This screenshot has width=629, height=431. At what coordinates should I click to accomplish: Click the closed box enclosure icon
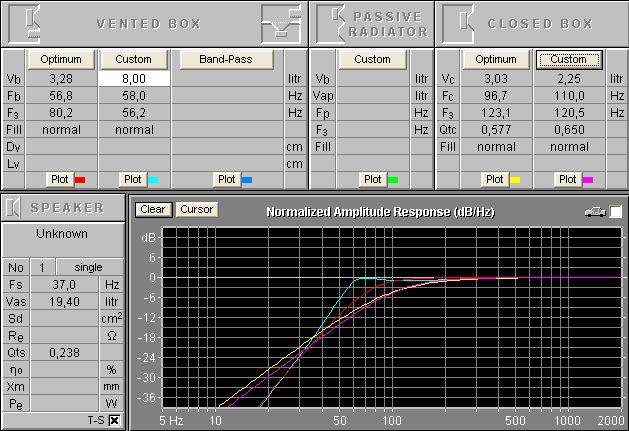coord(458,24)
